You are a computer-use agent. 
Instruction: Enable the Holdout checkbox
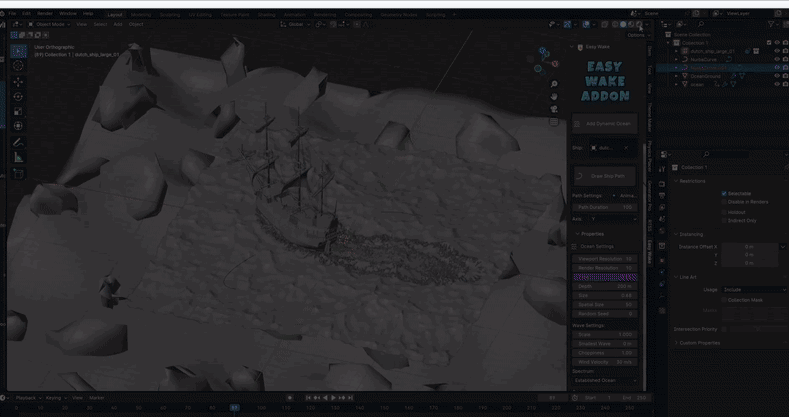click(x=724, y=212)
